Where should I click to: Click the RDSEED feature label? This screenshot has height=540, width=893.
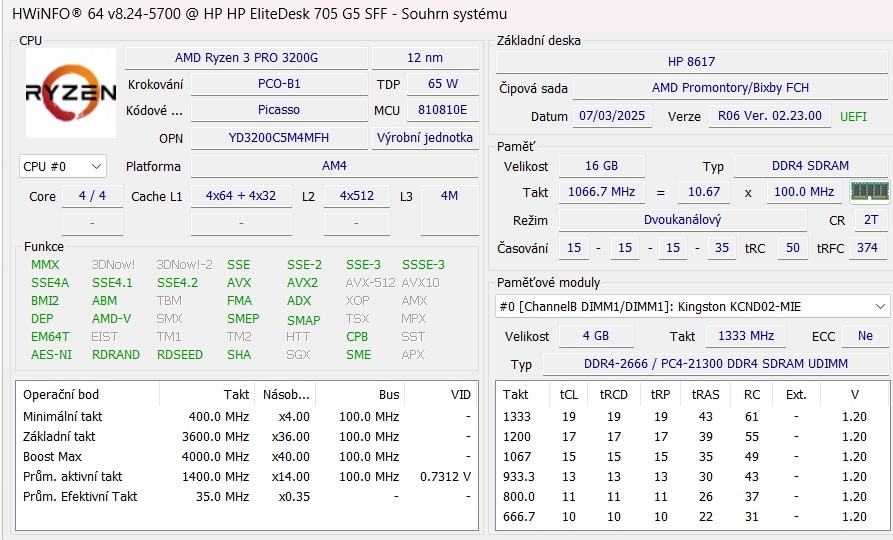pyautogui.click(x=180, y=354)
